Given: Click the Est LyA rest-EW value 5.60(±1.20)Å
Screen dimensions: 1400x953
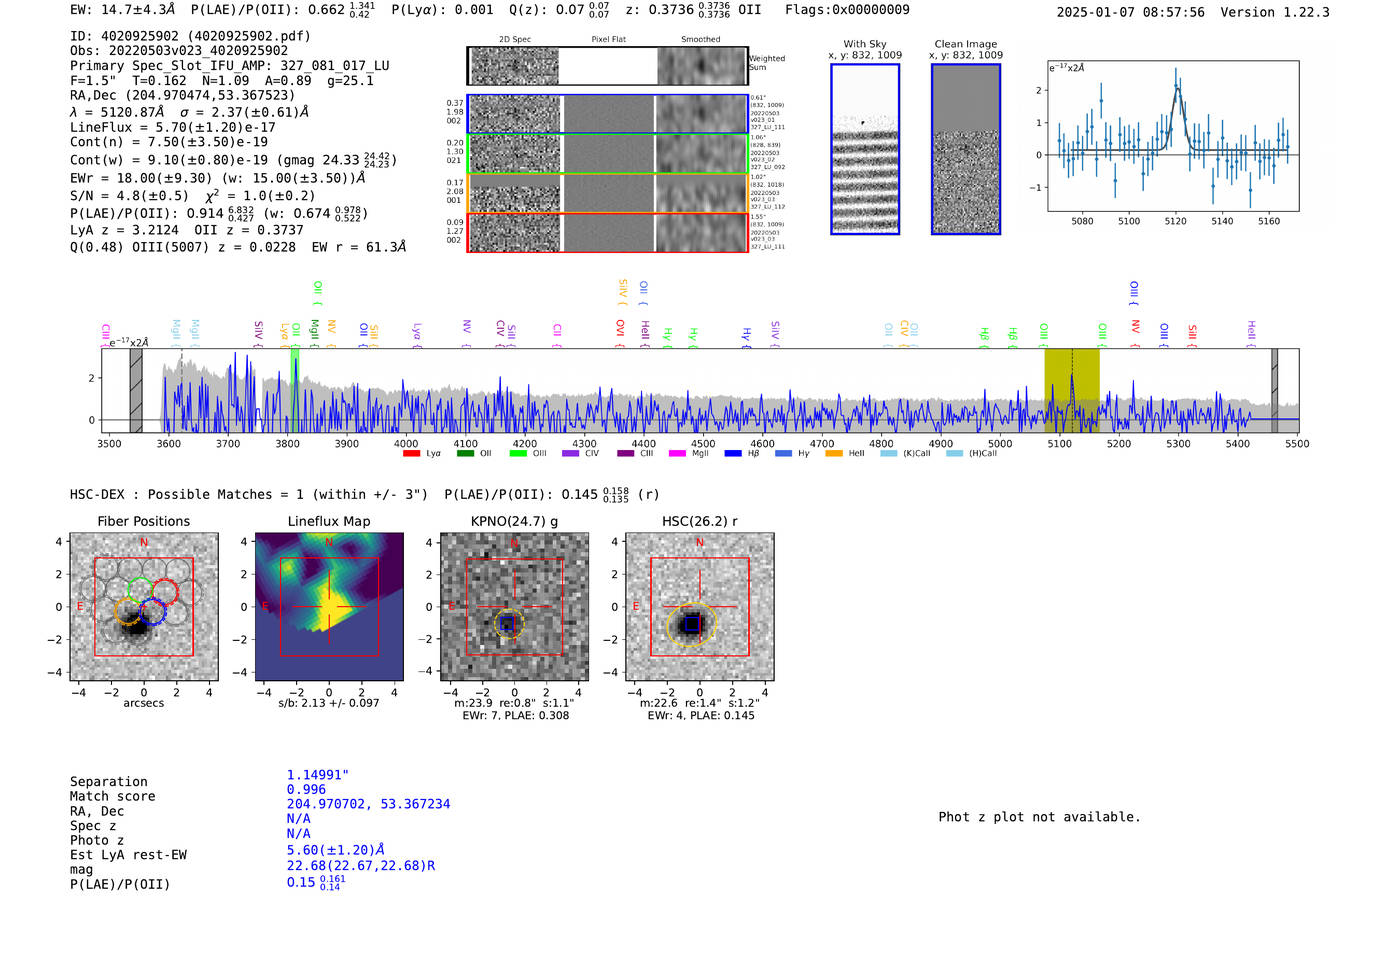Looking at the screenshot, I should coord(336,850).
